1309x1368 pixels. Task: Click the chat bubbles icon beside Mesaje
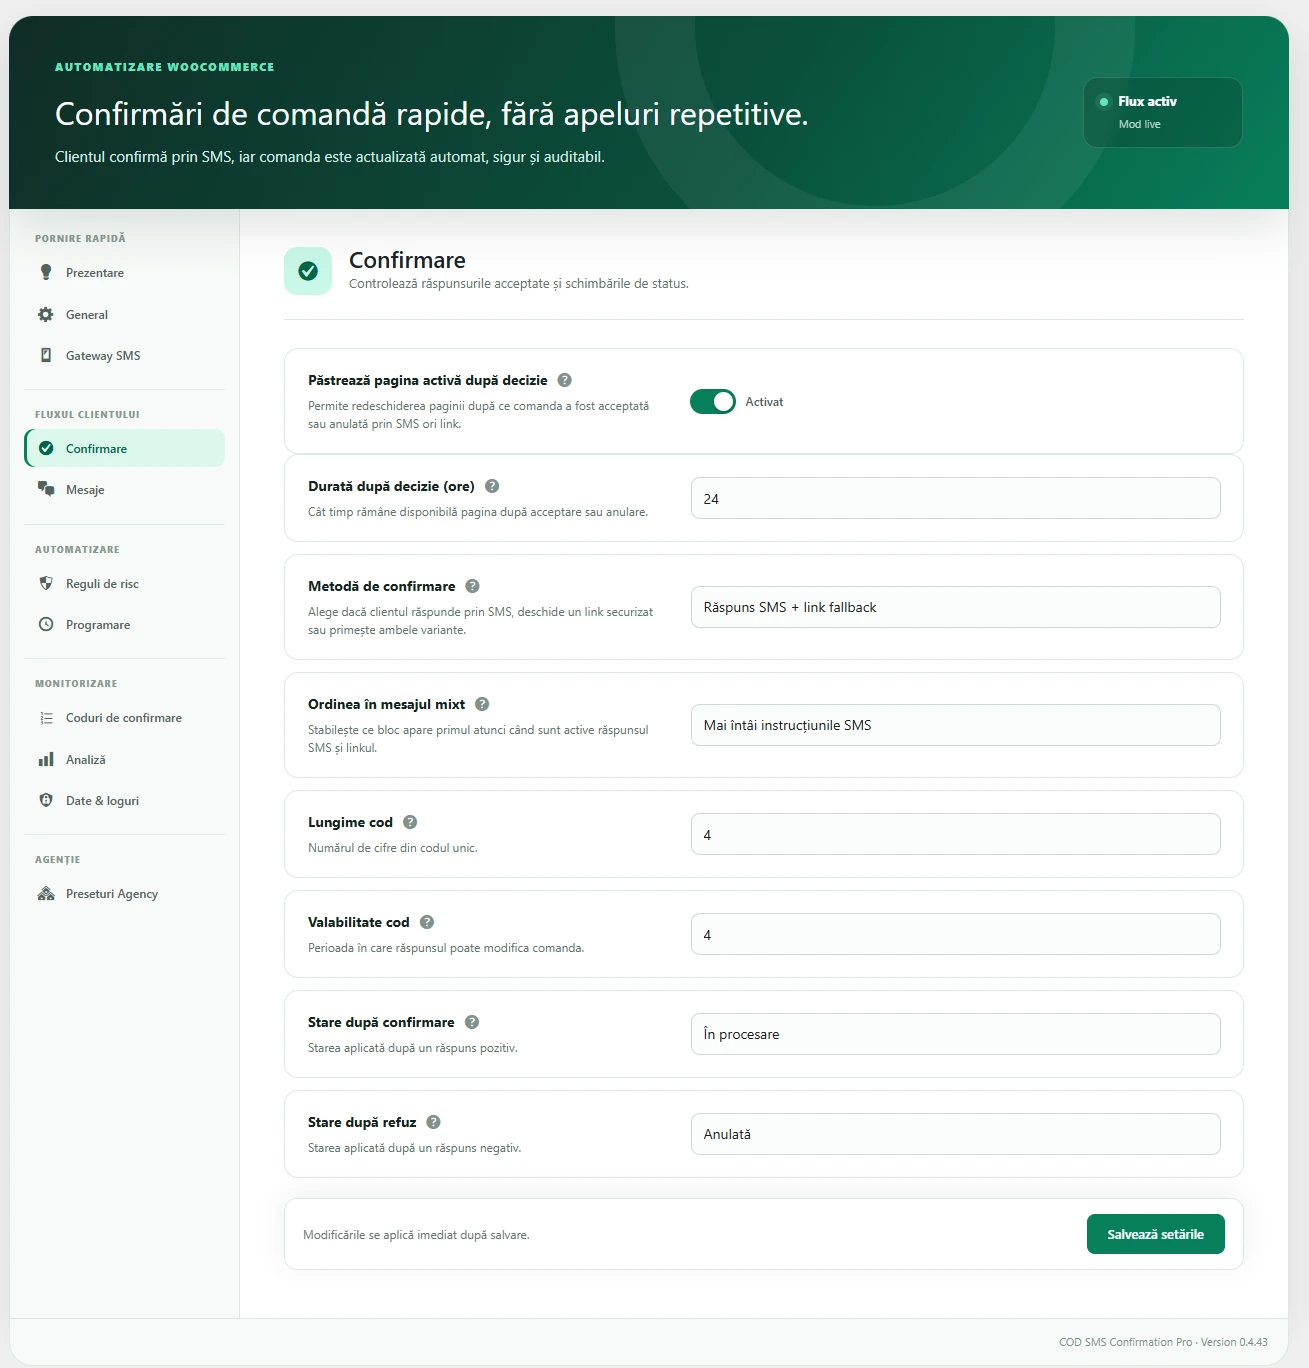point(46,489)
